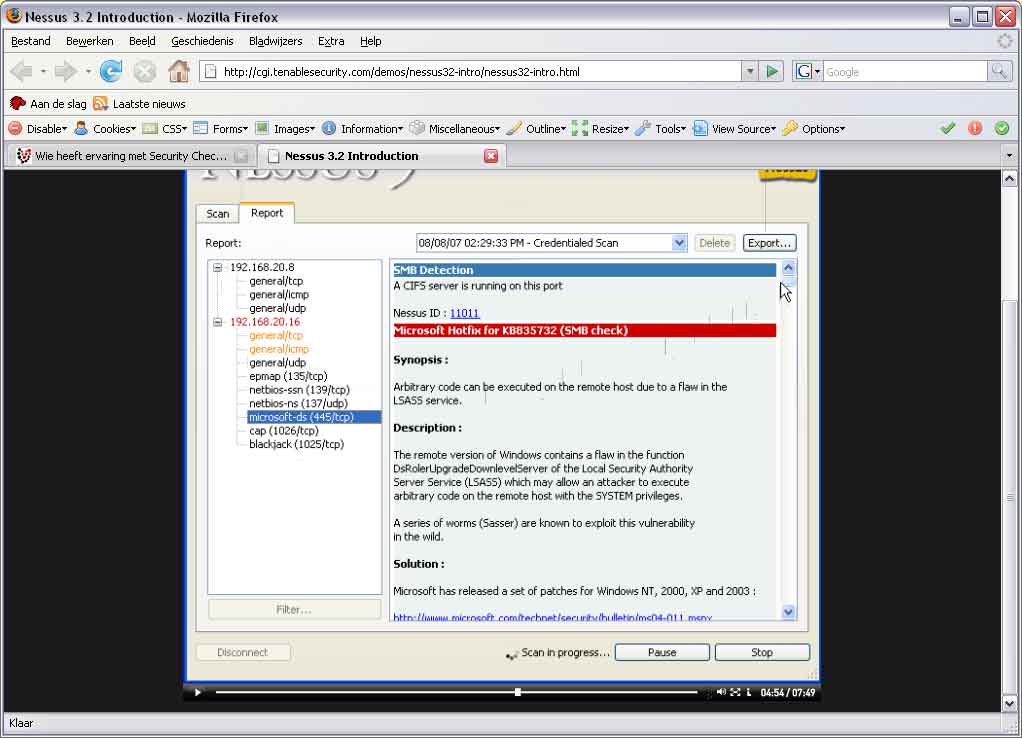Close the Nessus 3.2 Introduction tab
The image size is (1022, 738).
pos(491,156)
